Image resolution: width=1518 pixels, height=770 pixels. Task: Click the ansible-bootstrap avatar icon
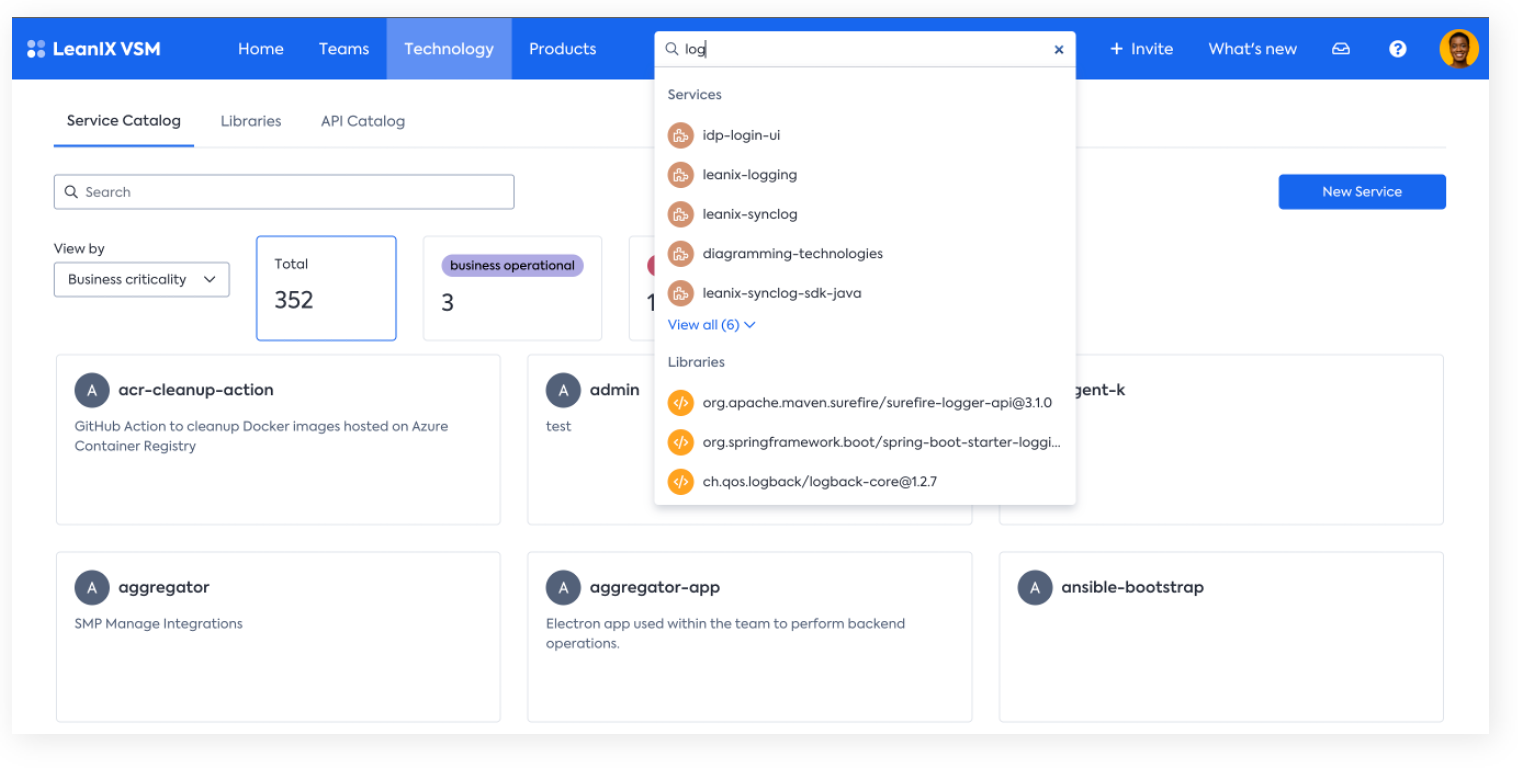point(1035,587)
